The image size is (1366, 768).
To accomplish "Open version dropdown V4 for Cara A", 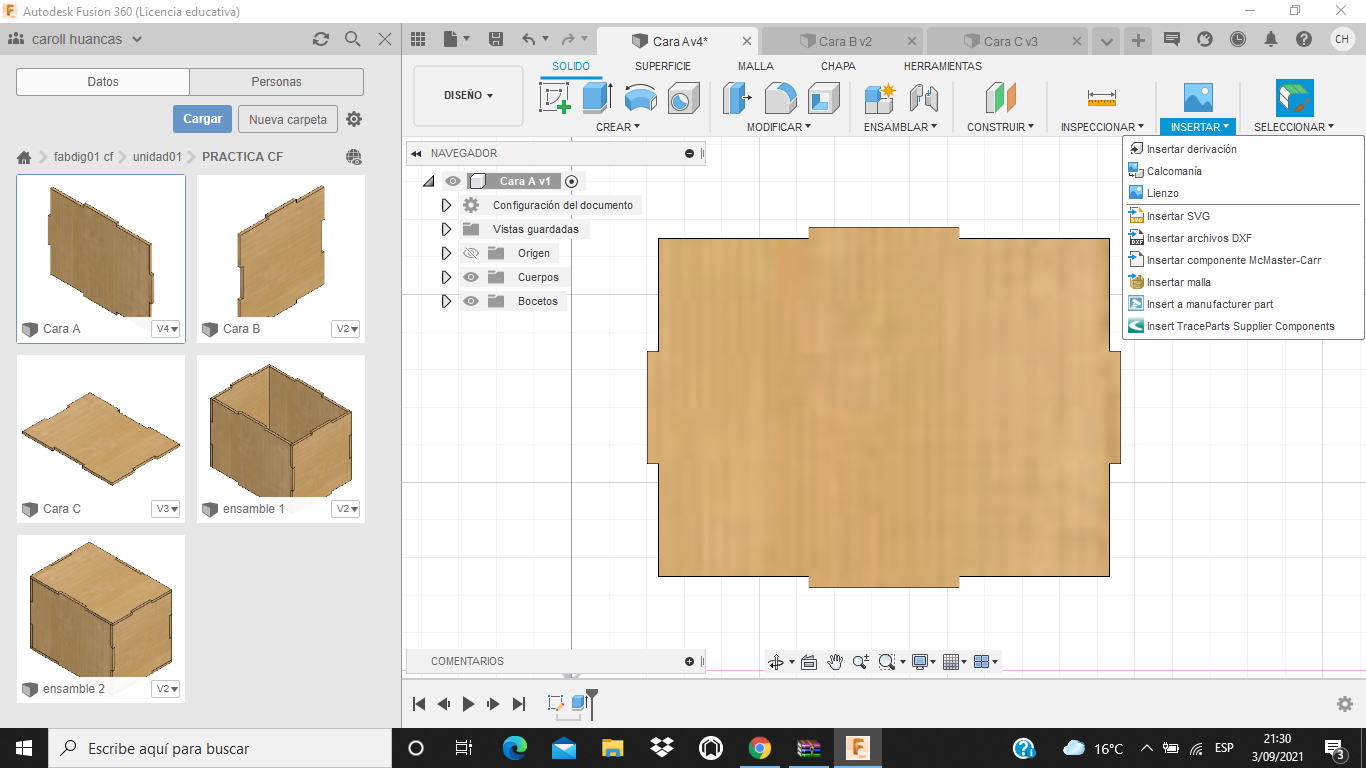I will (x=166, y=329).
